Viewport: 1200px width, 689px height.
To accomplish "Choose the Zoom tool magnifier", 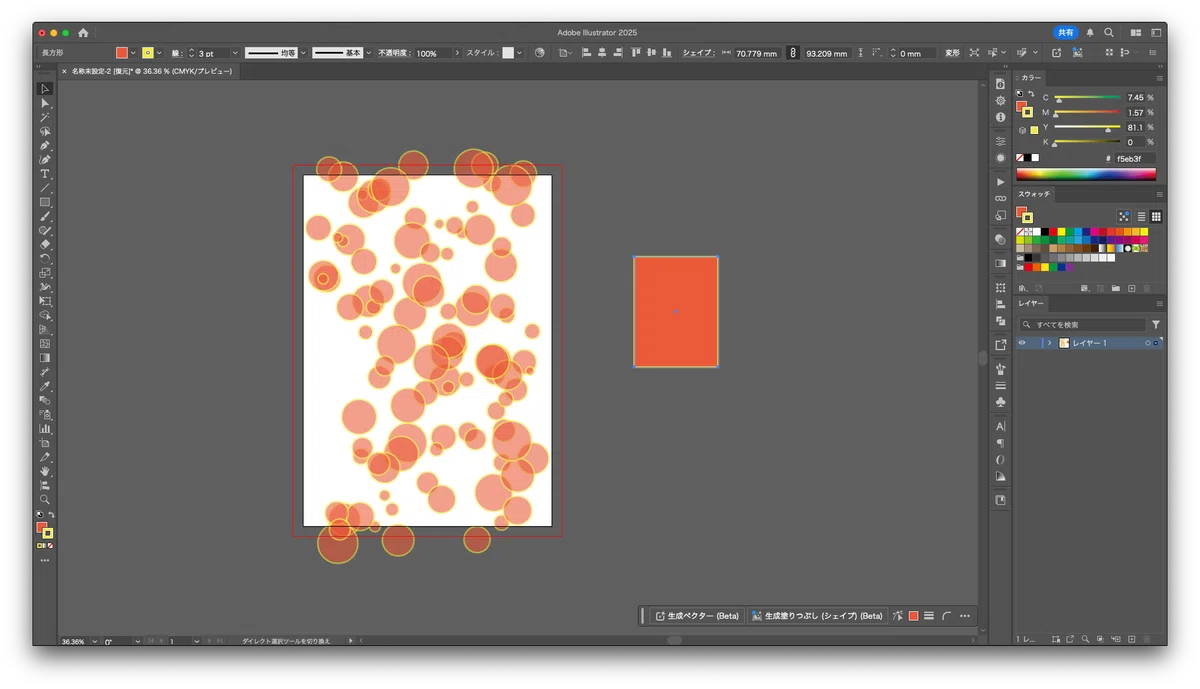I will pos(45,499).
